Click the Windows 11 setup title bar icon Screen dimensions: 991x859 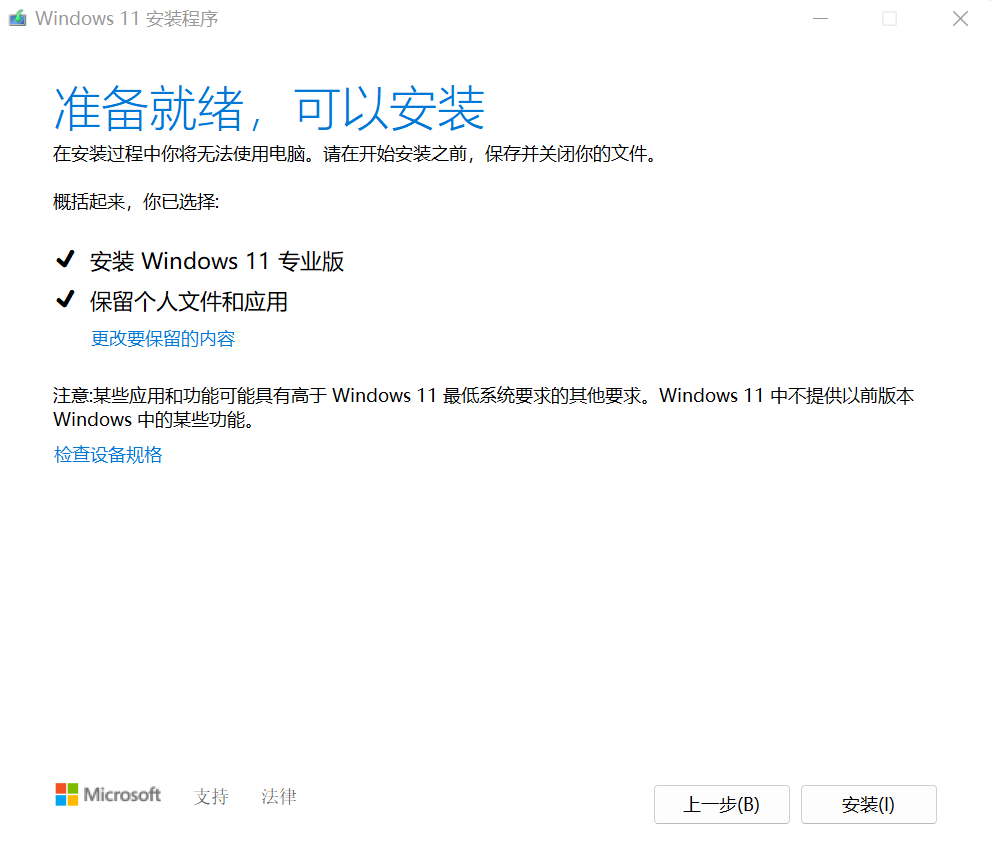point(18,18)
